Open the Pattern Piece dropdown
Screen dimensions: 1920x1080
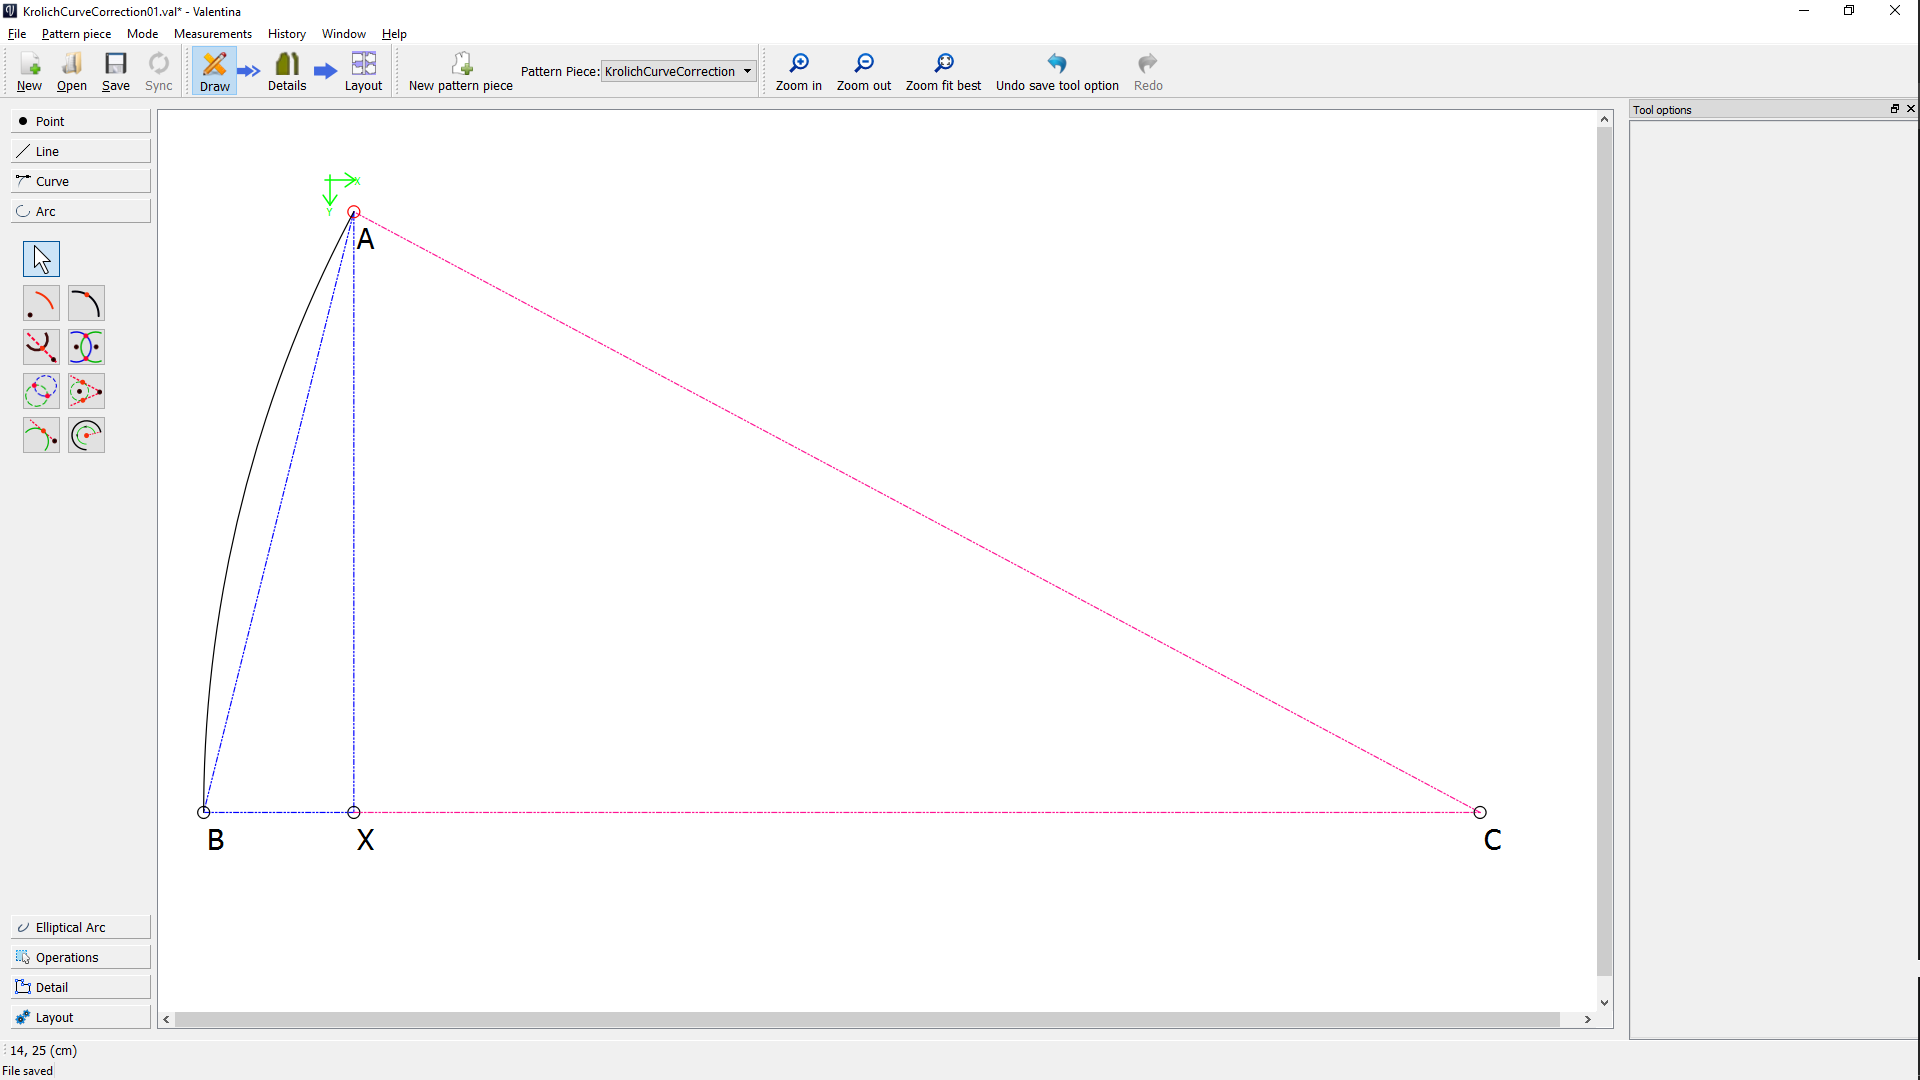click(x=678, y=71)
